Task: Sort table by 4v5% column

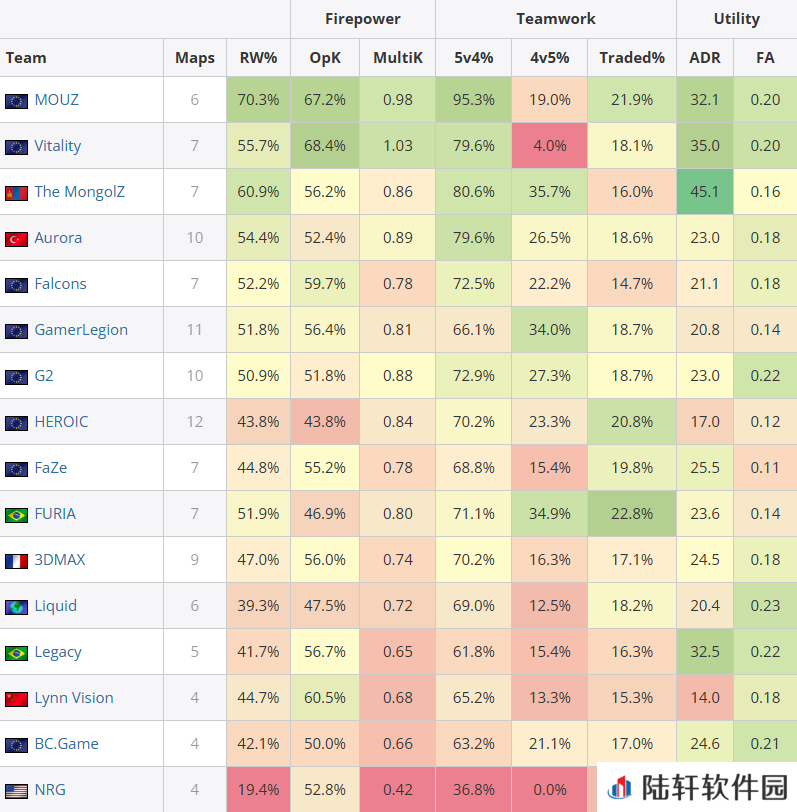Action: [549, 57]
